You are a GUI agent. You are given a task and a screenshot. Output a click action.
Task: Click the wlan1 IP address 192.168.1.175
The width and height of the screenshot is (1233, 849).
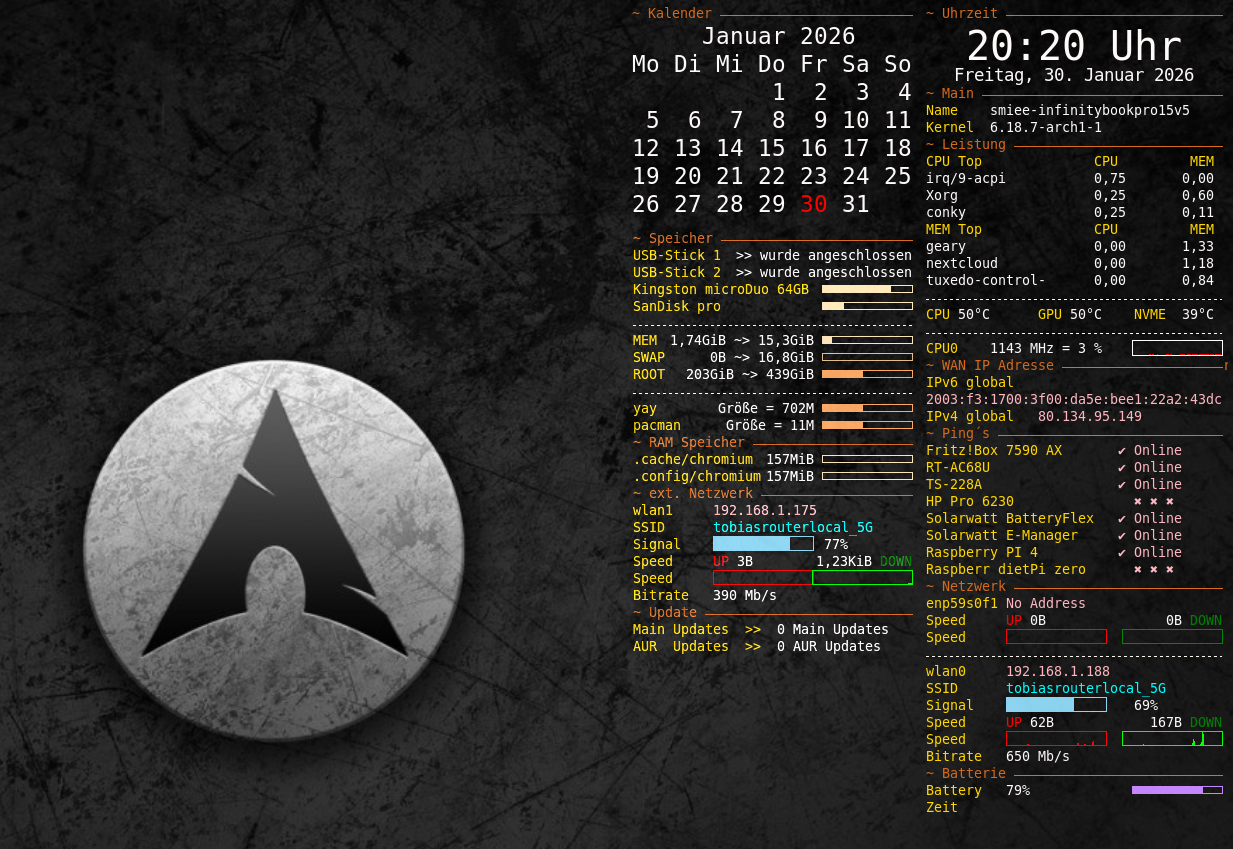click(764, 511)
